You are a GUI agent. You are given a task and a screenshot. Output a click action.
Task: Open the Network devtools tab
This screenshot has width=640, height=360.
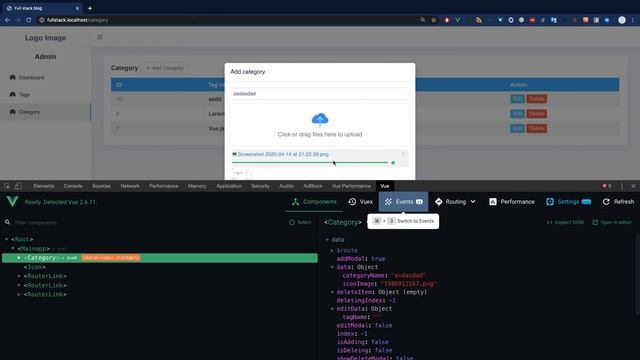tap(130, 186)
